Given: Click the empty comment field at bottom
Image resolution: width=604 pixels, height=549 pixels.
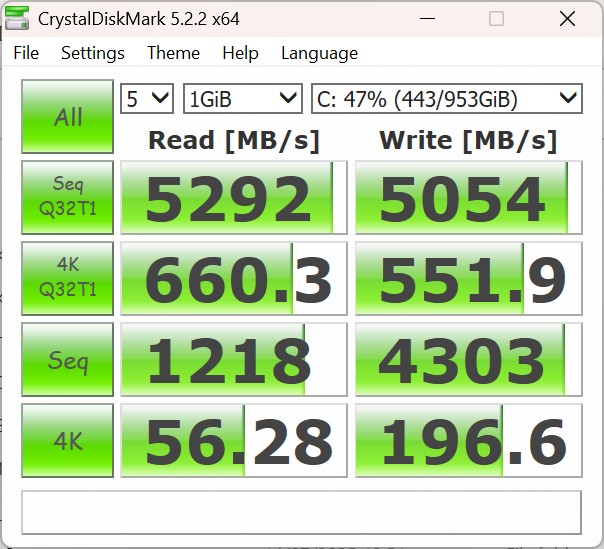Looking at the screenshot, I should click(x=301, y=512).
